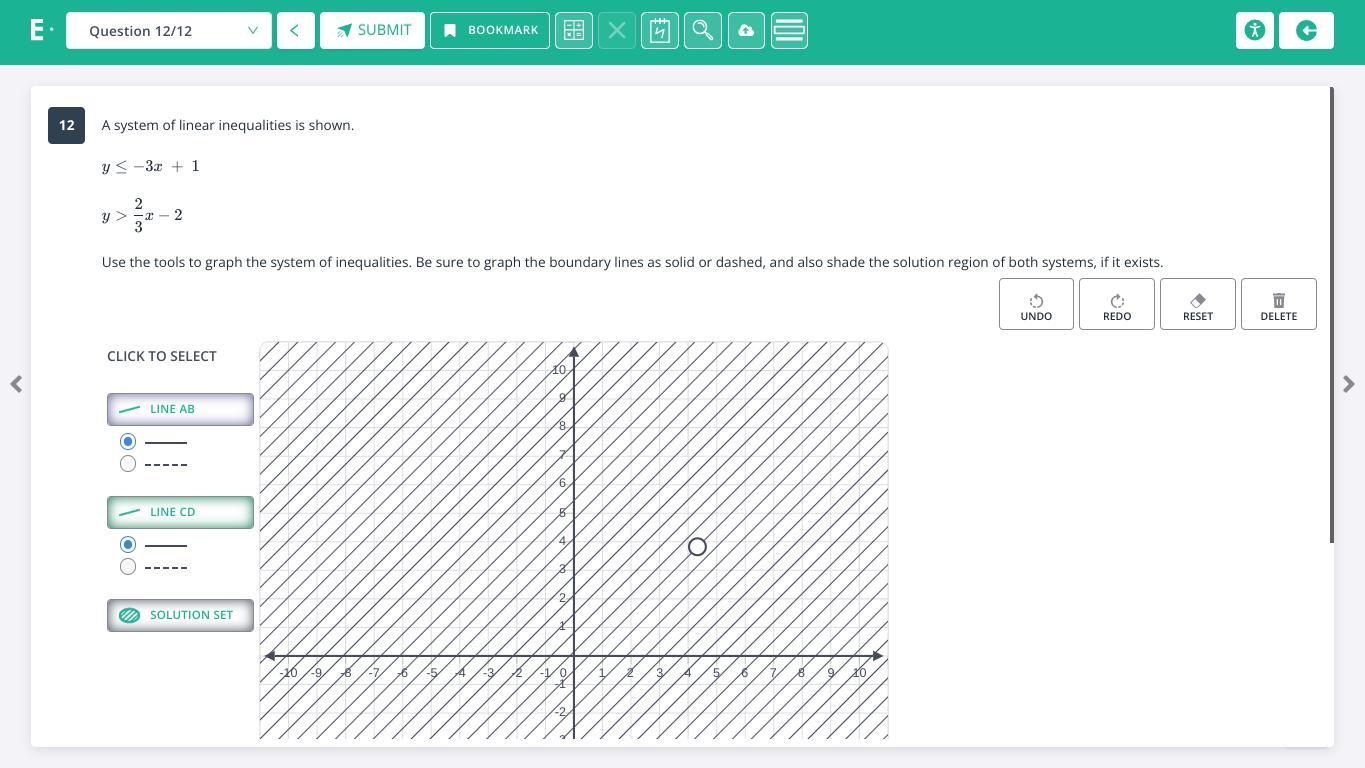
Task: Click the cloud upload save icon
Action: (746, 31)
